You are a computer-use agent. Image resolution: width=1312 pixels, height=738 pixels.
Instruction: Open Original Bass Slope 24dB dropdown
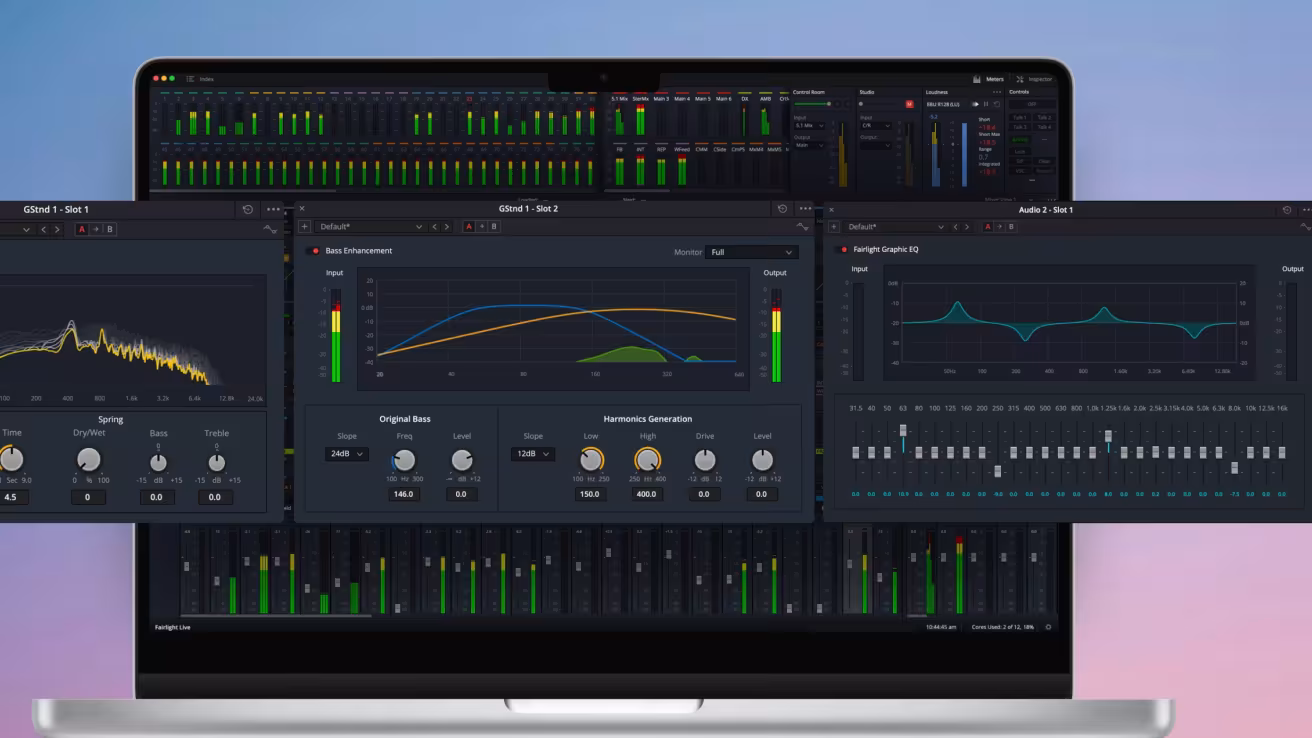pos(346,454)
